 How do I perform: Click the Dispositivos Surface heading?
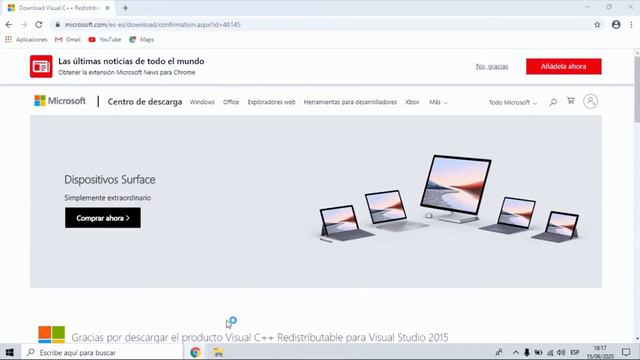[x=110, y=180]
